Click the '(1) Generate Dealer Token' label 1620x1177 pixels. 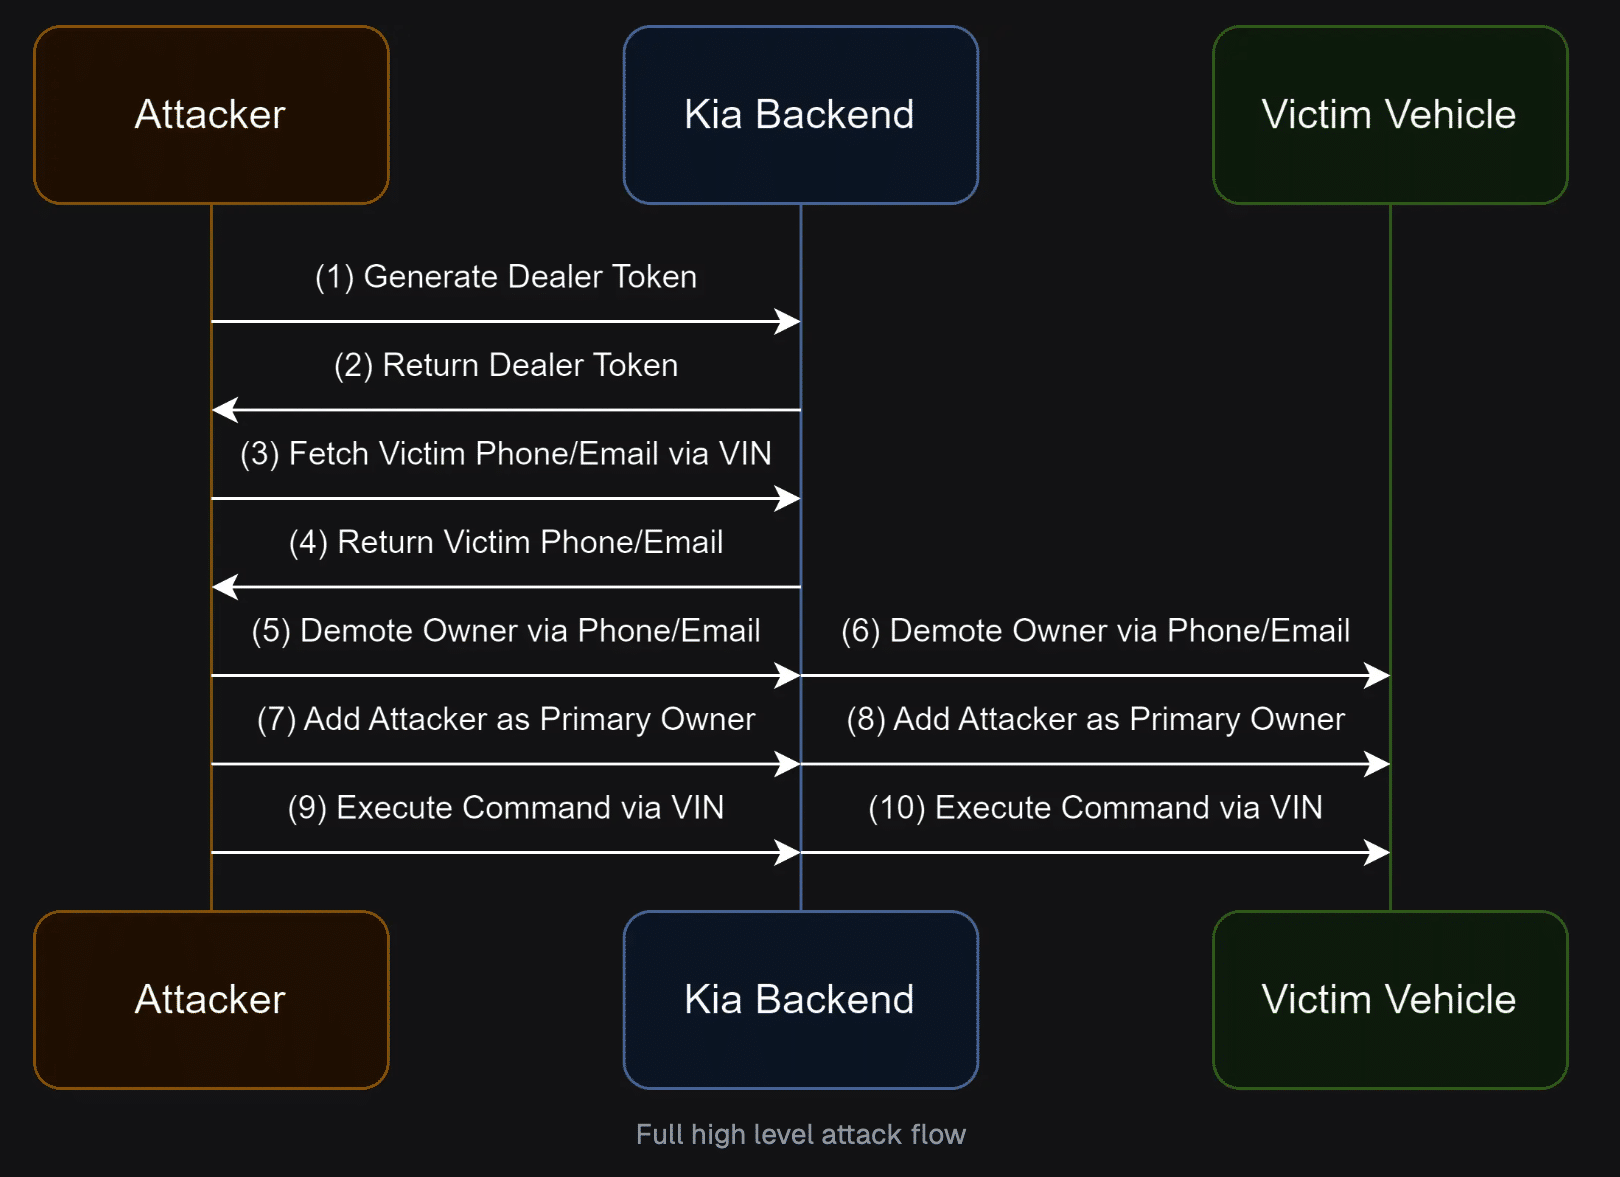click(x=506, y=277)
